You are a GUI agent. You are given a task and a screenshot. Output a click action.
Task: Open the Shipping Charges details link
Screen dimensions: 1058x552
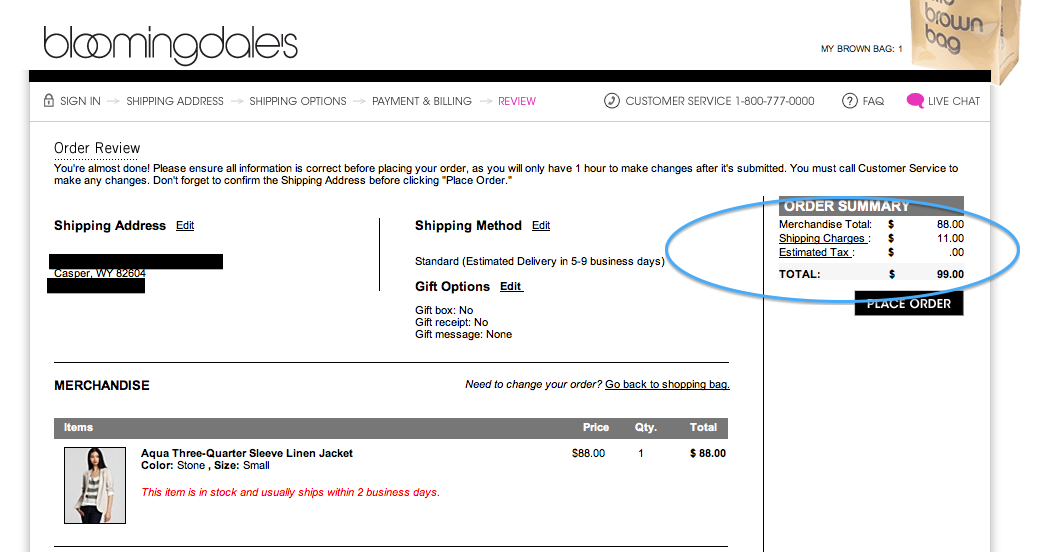pyautogui.click(x=823, y=239)
